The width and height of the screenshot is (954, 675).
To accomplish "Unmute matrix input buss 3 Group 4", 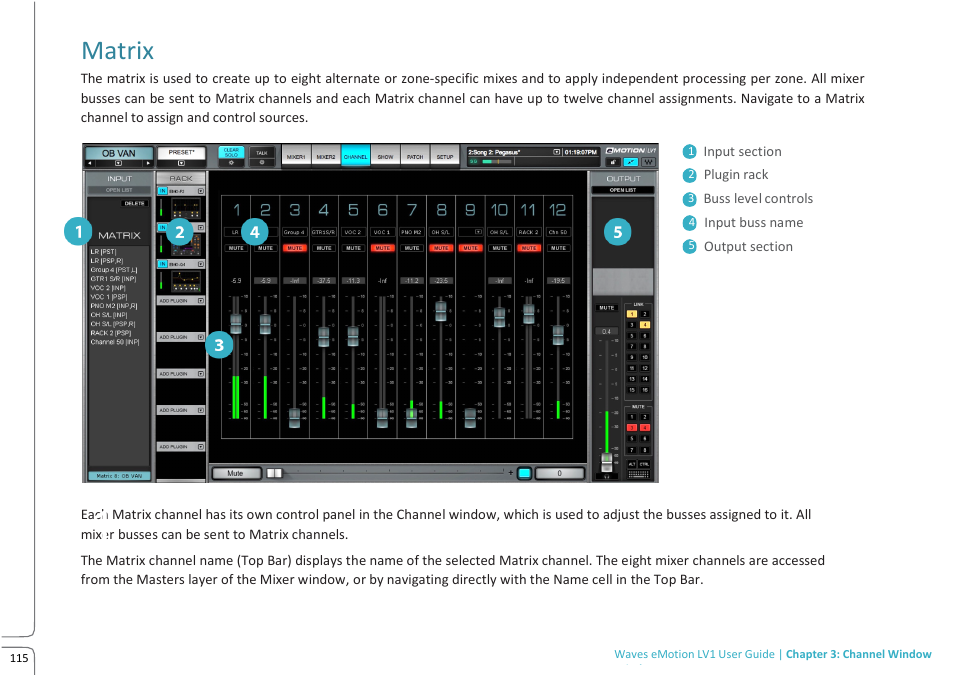I will pos(294,248).
